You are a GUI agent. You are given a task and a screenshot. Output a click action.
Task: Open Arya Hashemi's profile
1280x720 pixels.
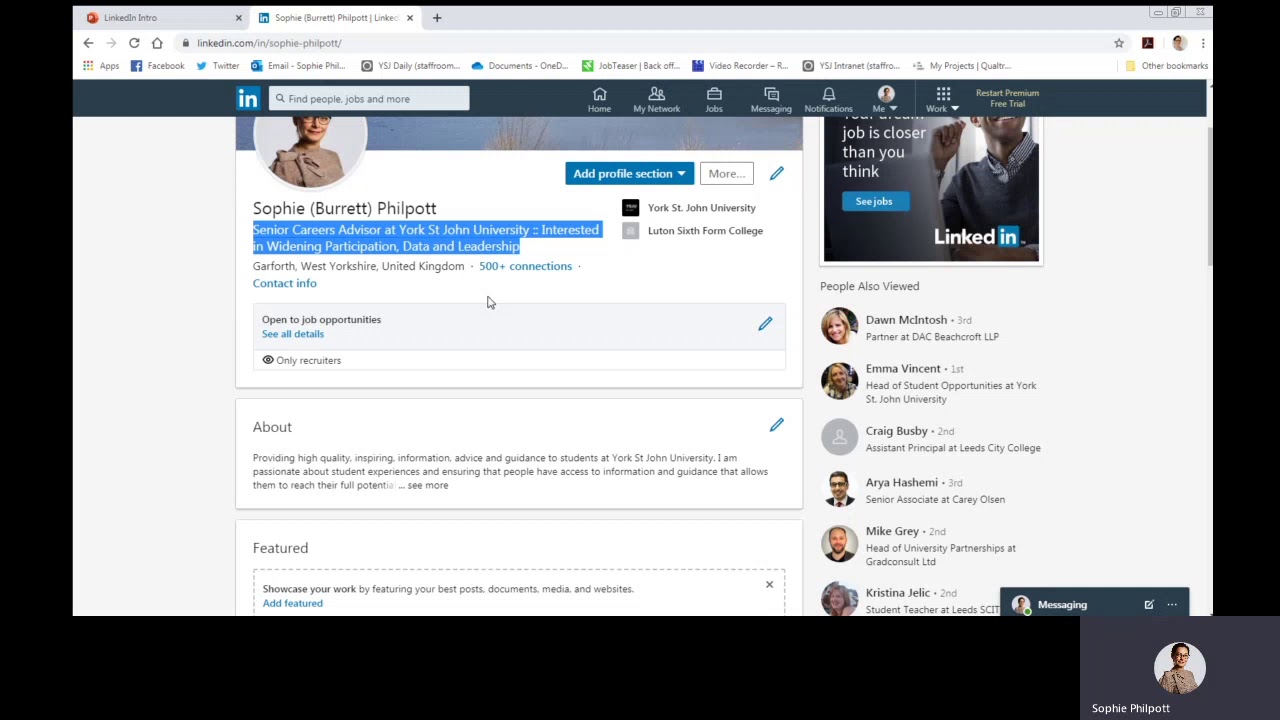coord(901,483)
